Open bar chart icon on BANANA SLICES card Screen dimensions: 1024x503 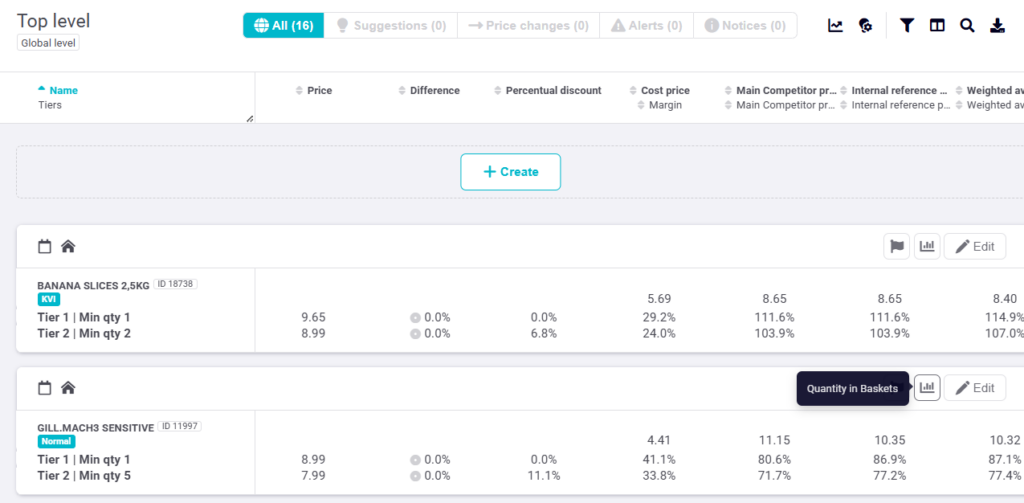927,246
